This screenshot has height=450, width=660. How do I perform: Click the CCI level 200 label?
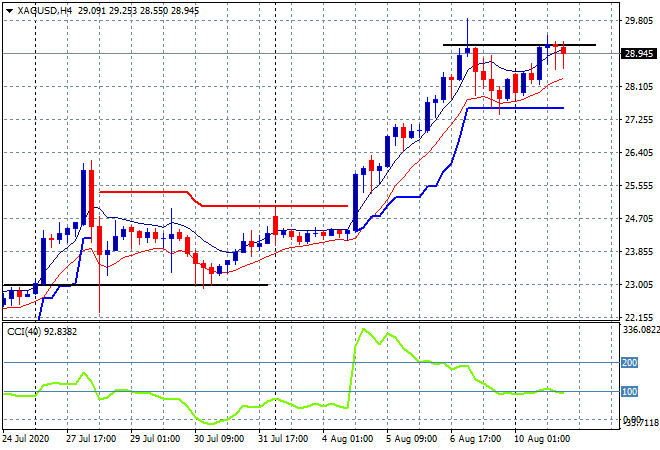pos(630,362)
